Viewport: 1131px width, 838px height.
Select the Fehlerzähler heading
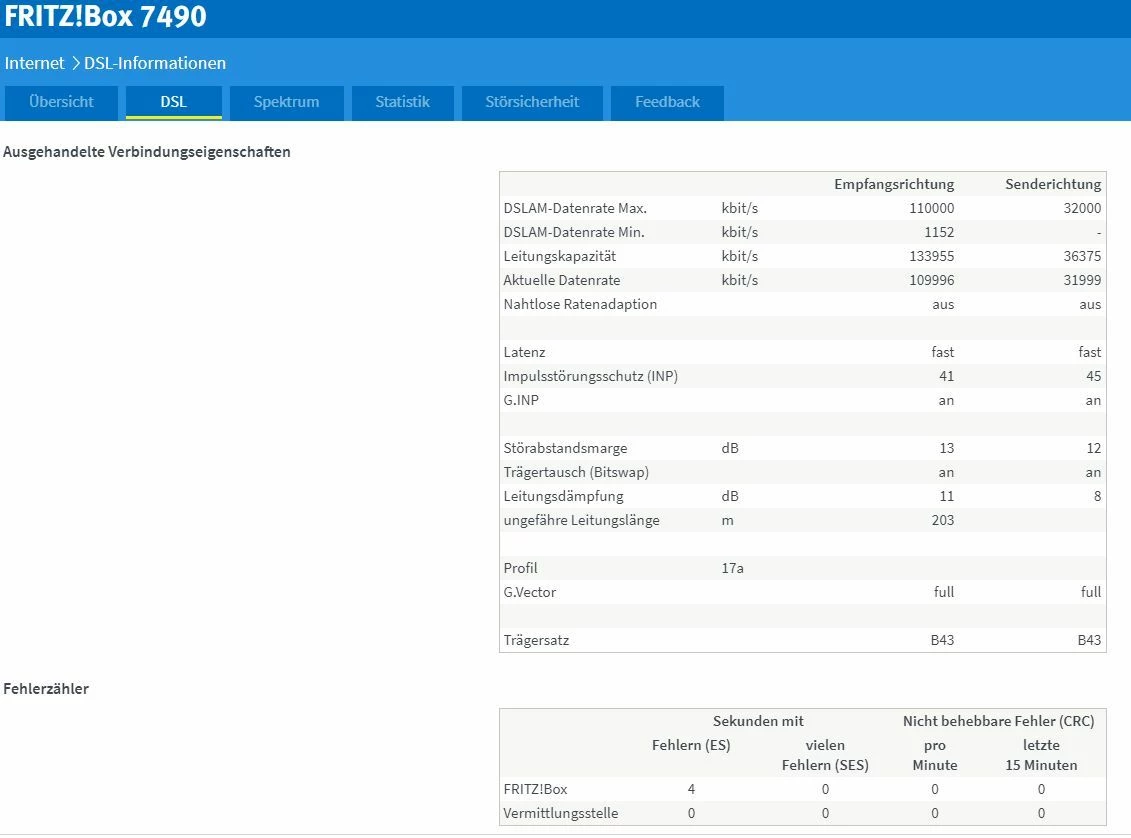46,689
